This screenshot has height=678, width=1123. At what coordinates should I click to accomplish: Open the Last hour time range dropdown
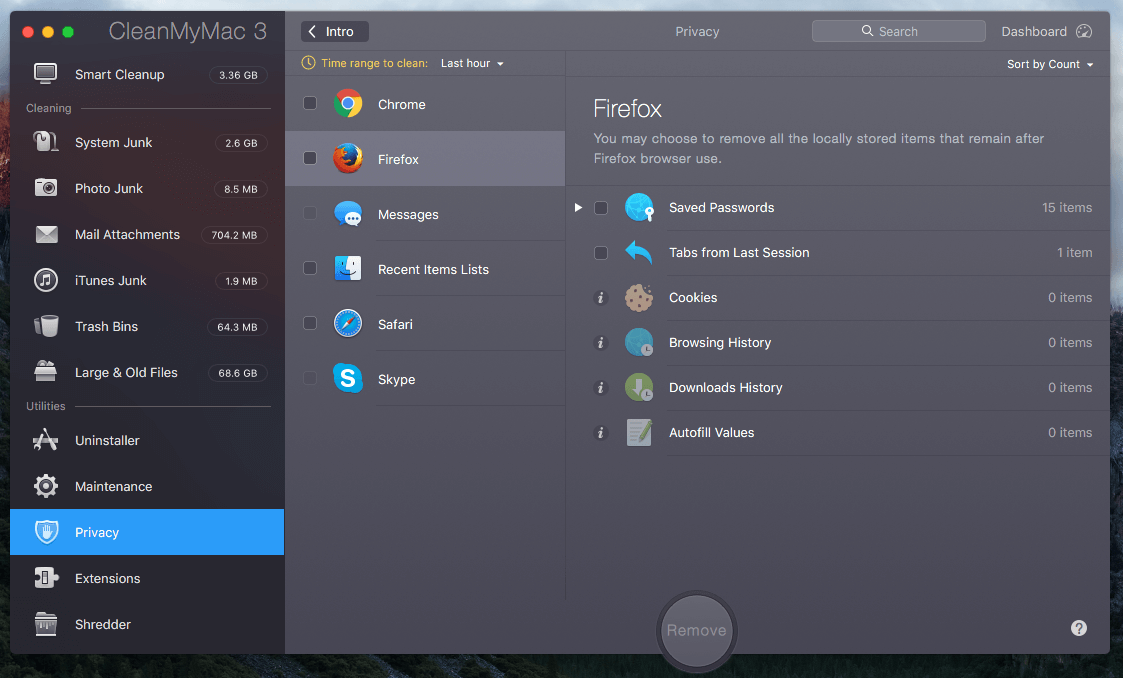[472, 63]
